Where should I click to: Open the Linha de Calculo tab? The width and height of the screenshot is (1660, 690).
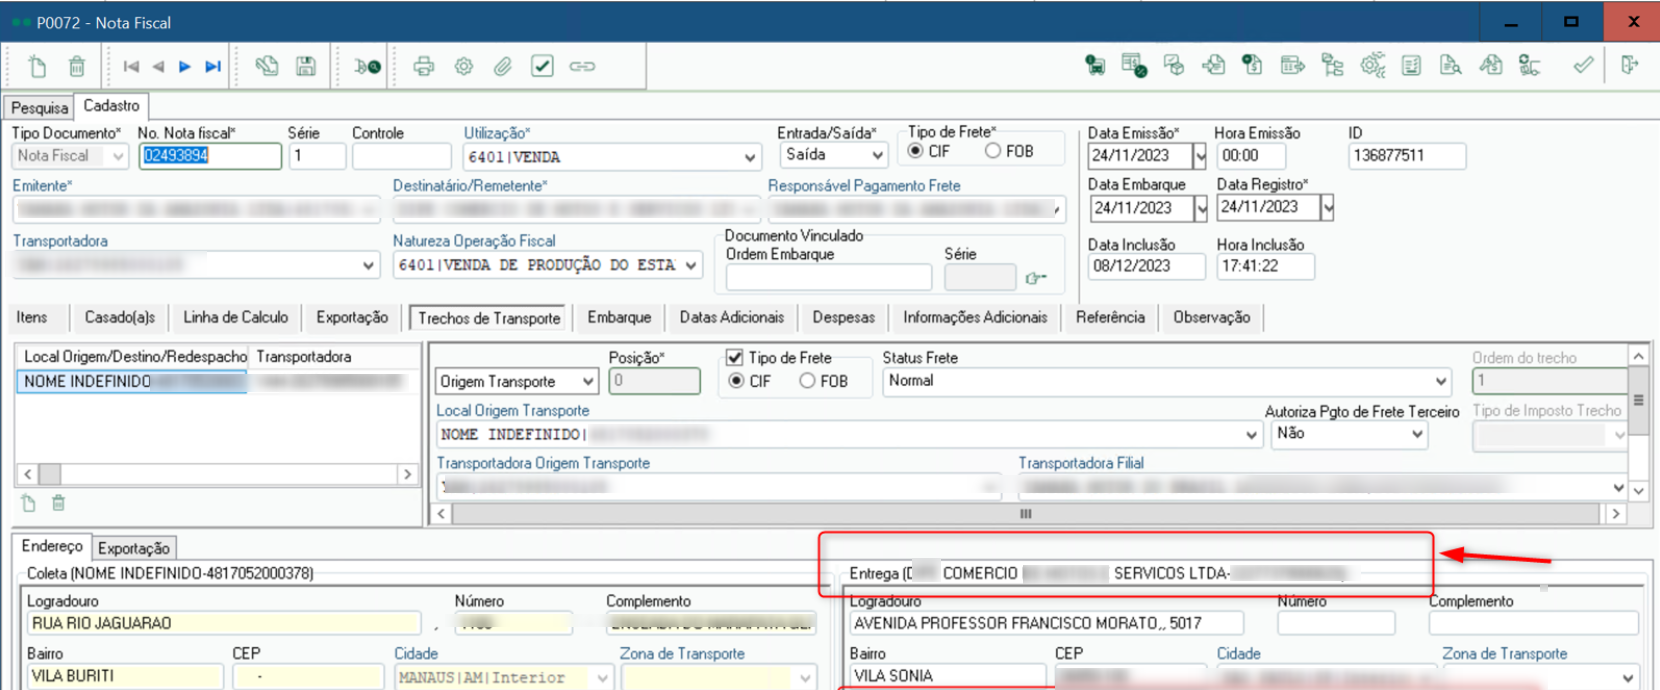coord(236,317)
